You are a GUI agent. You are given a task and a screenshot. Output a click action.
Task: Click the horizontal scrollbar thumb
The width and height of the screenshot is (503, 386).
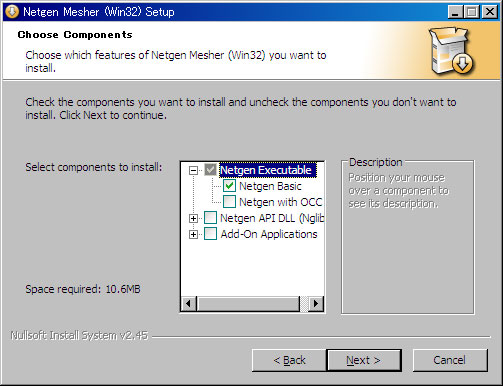pos(248,303)
